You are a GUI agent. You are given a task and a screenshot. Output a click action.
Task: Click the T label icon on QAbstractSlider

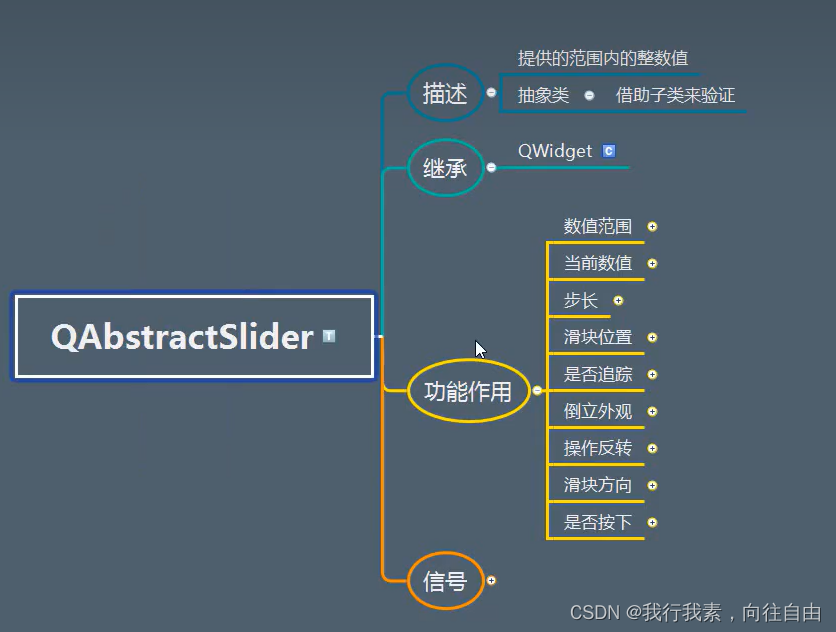coord(327,337)
